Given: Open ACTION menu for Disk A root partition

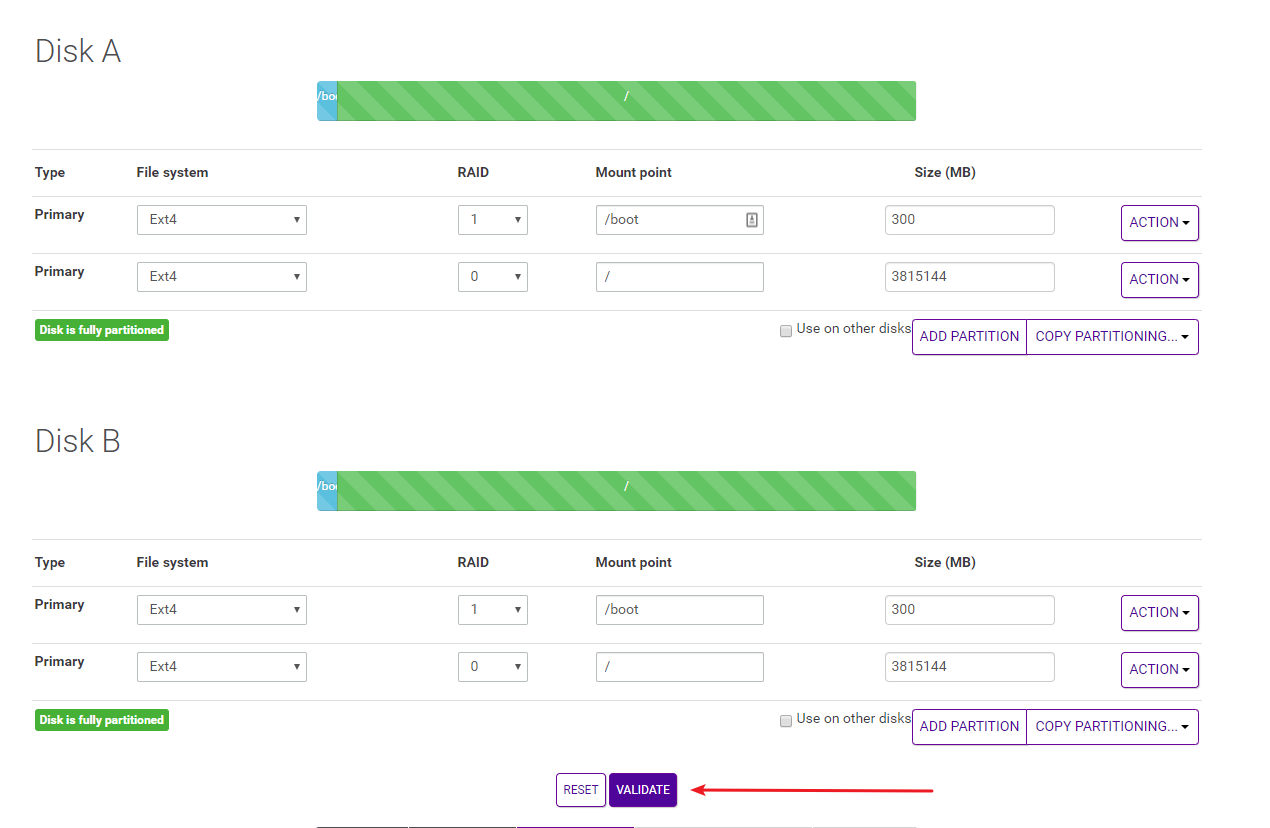Looking at the screenshot, I should [1159, 280].
